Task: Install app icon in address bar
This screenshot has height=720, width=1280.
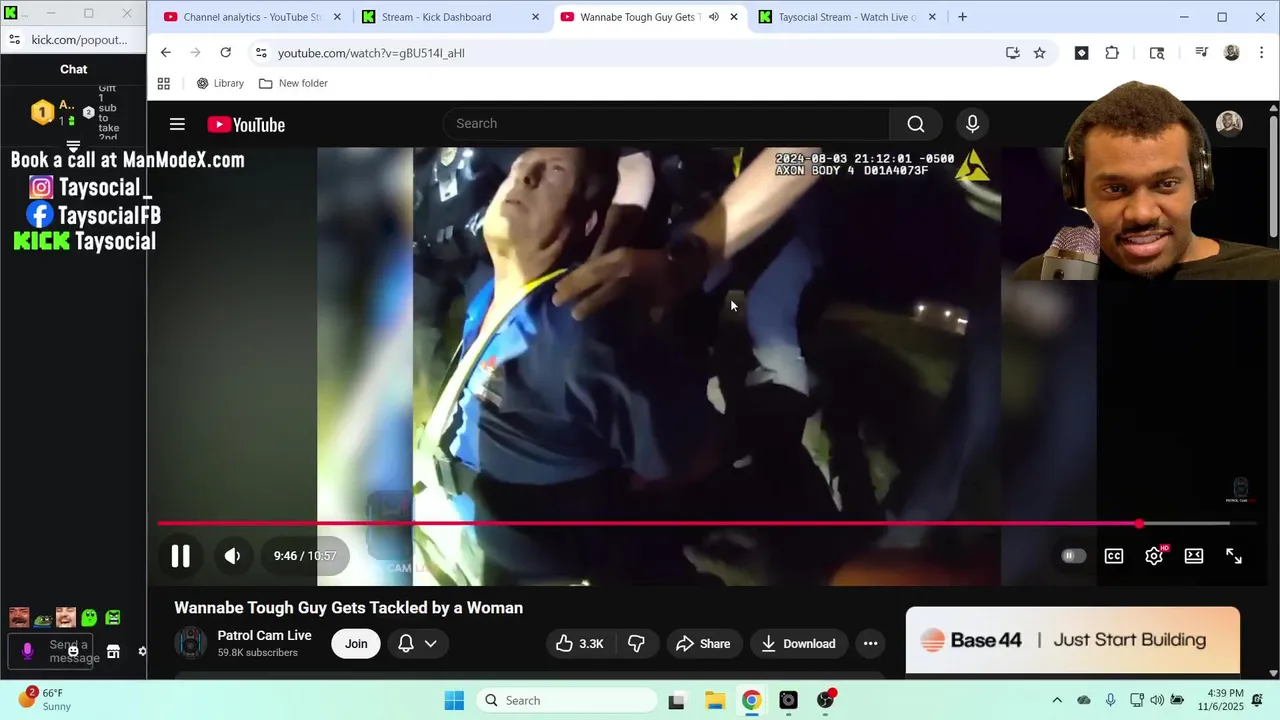Action: tap(1012, 53)
